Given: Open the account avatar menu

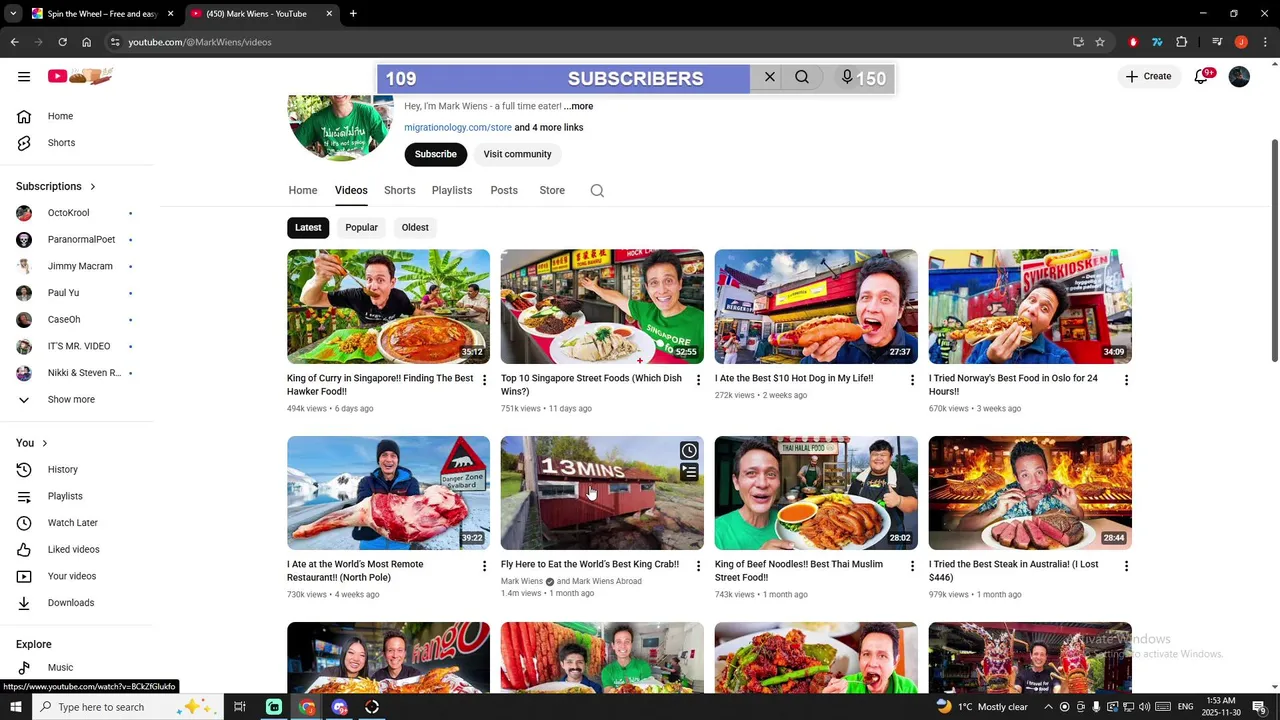Looking at the screenshot, I should tap(1239, 76).
